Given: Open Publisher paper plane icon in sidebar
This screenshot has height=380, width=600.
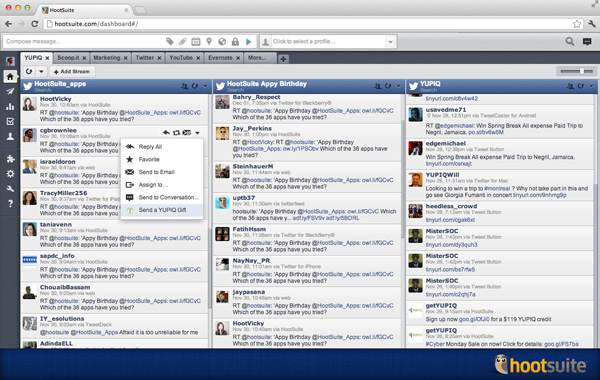Looking at the screenshot, I should (x=10, y=91).
